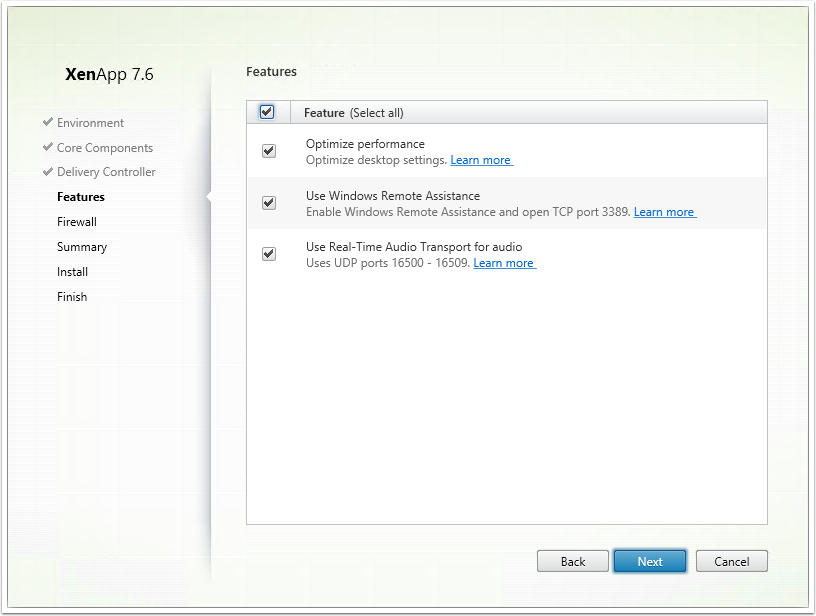
Task: Click the Next button
Action: point(650,561)
